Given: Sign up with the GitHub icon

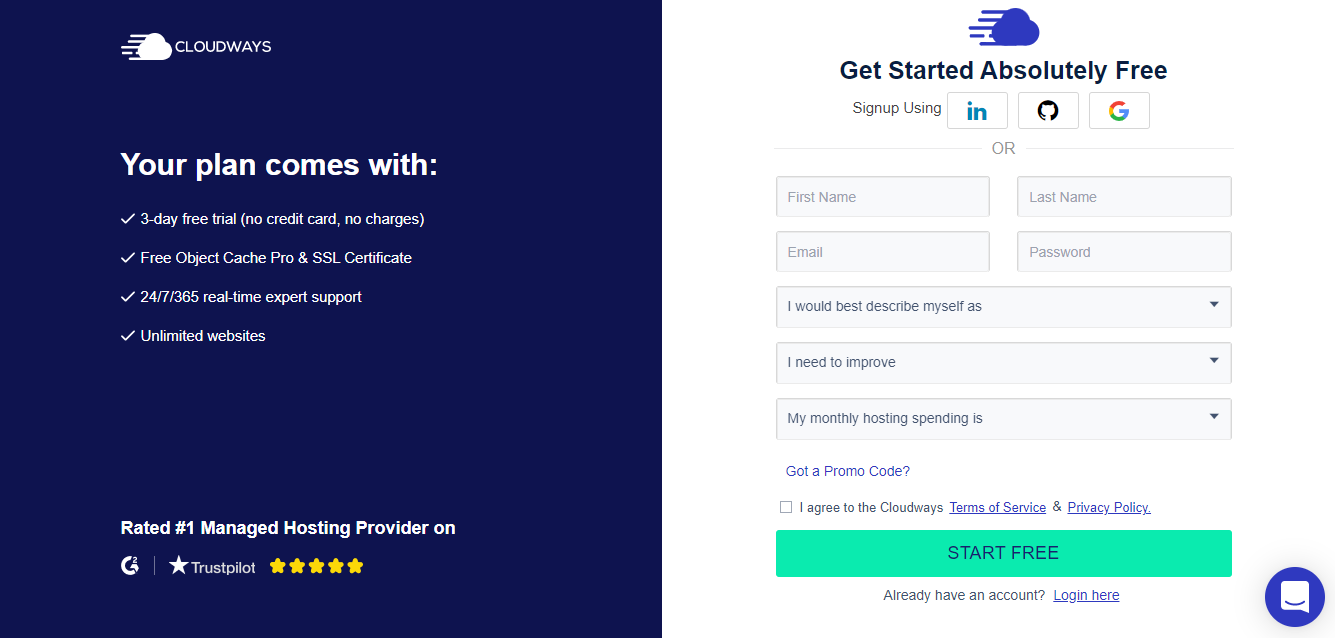Looking at the screenshot, I should (1048, 111).
